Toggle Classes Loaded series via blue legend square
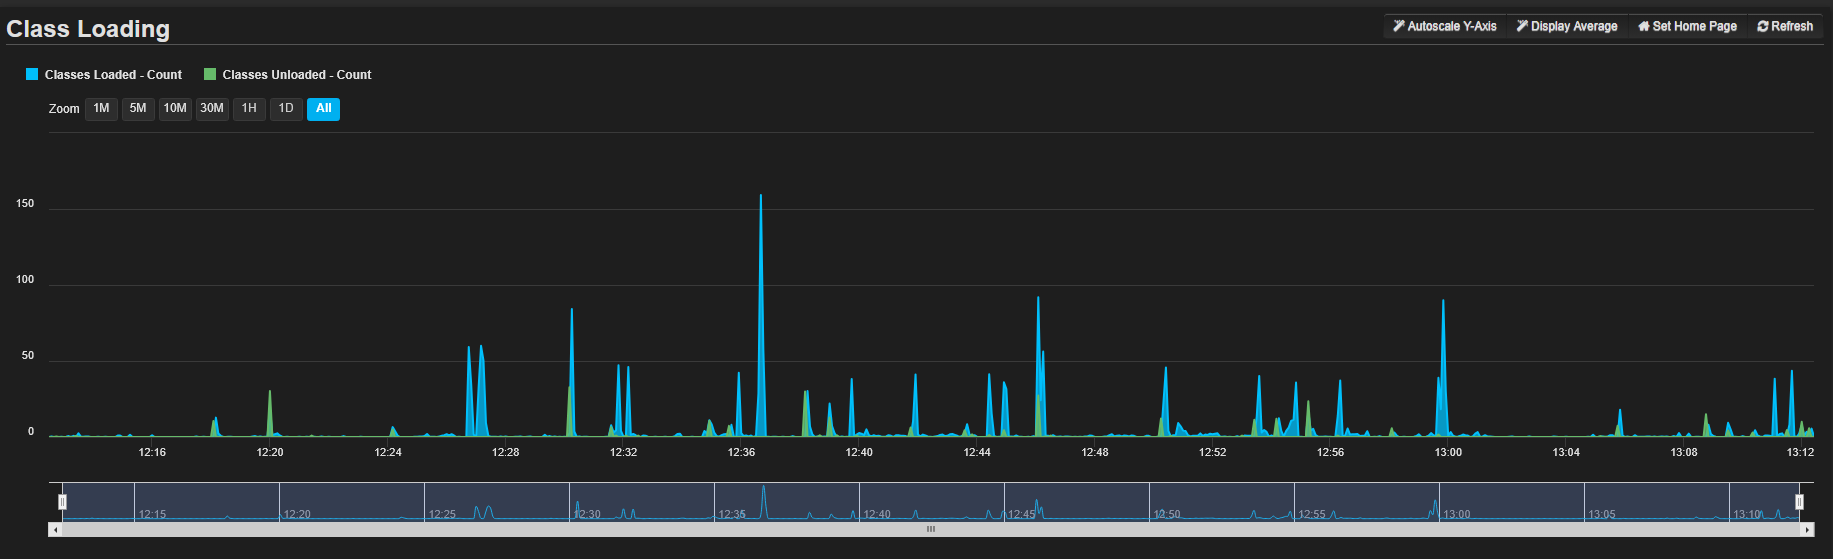The height and width of the screenshot is (559, 1833). click(x=32, y=74)
